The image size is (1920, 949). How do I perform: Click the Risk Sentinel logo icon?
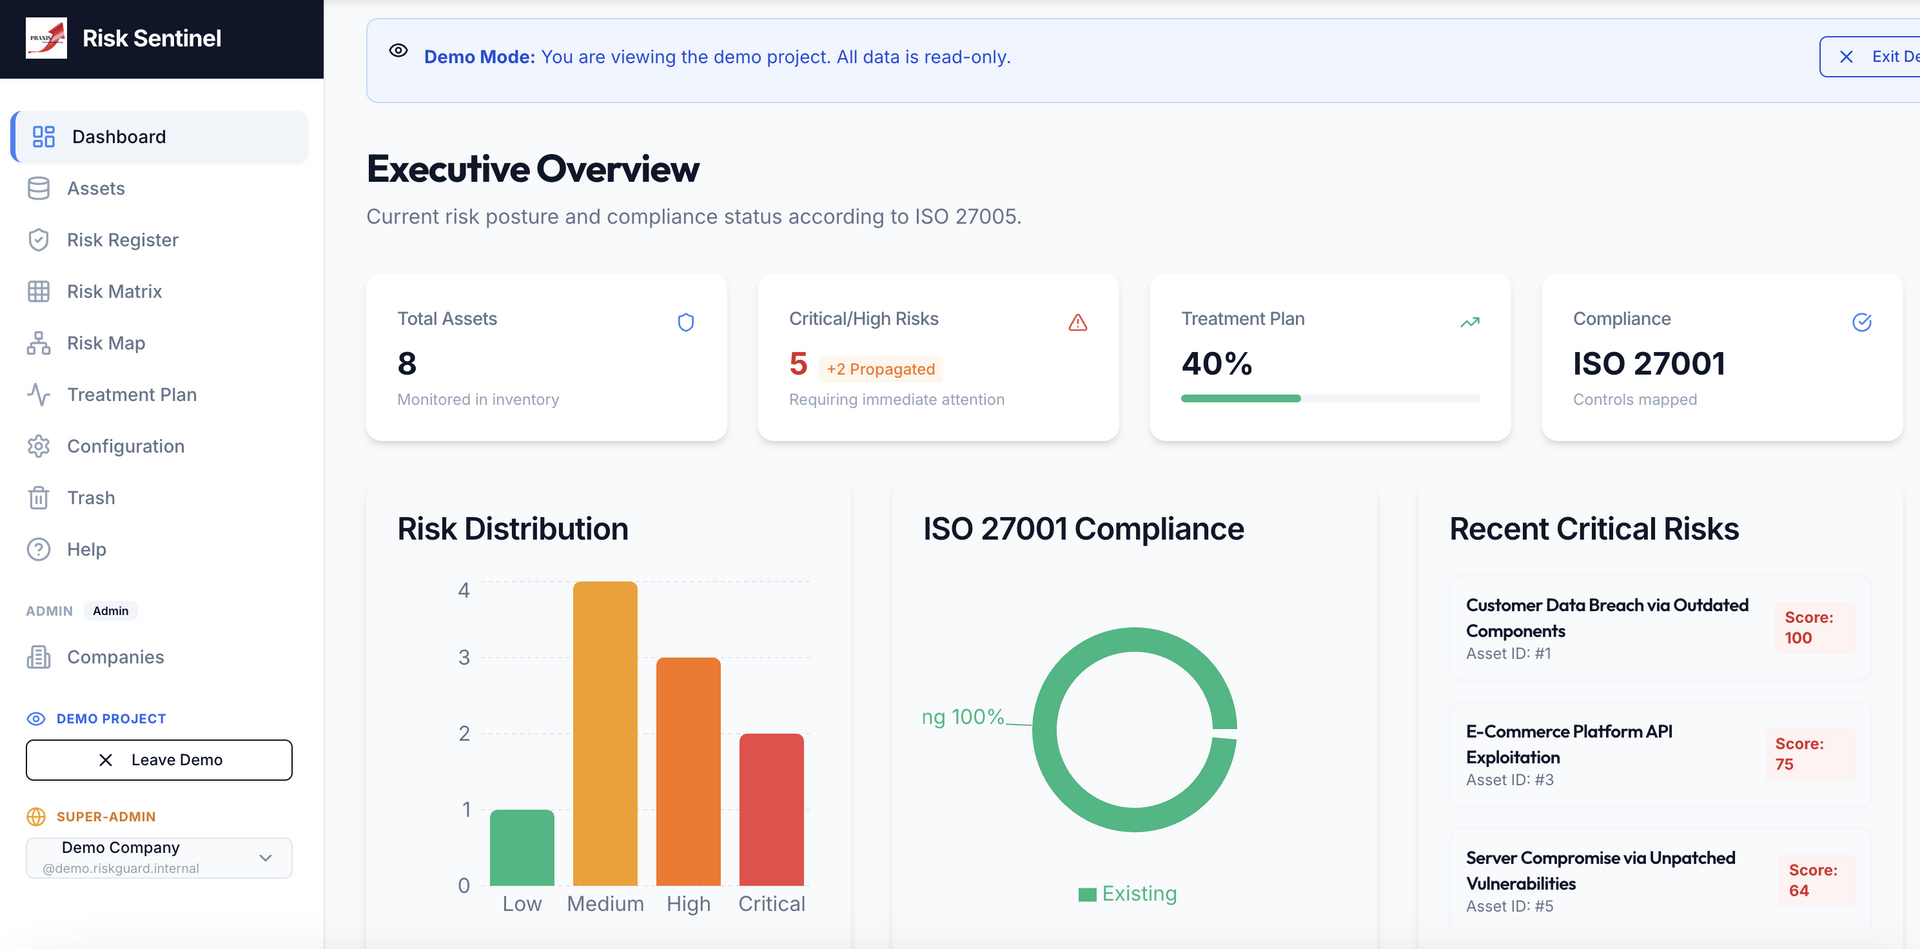click(46, 38)
